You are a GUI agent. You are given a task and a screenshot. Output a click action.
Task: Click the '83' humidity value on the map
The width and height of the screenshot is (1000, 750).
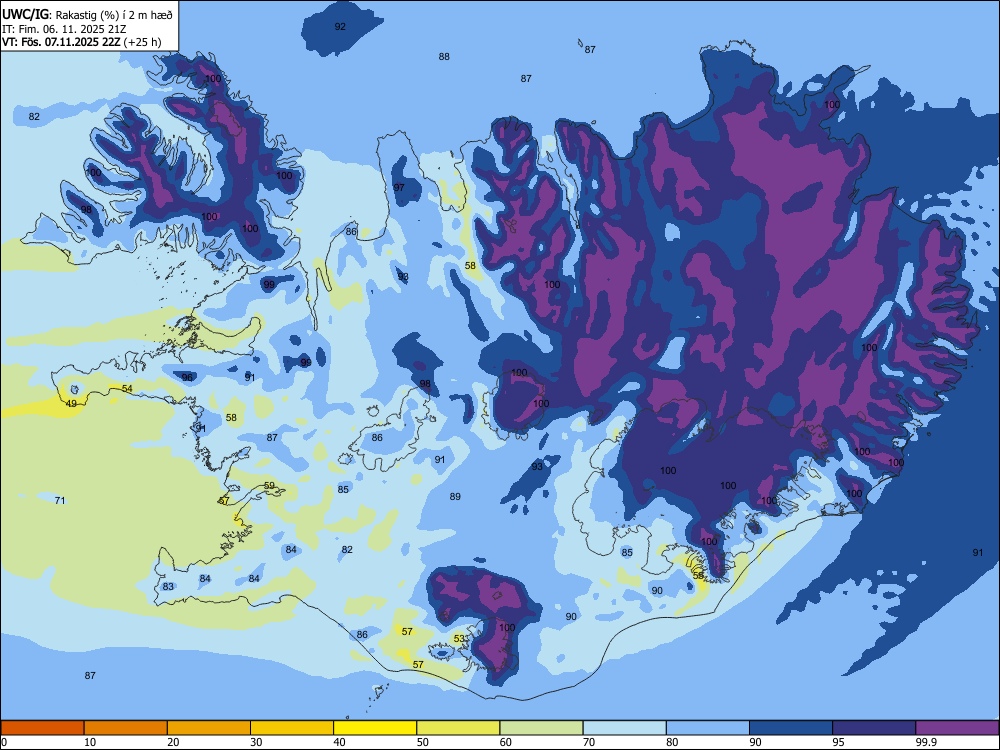tap(168, 586)
